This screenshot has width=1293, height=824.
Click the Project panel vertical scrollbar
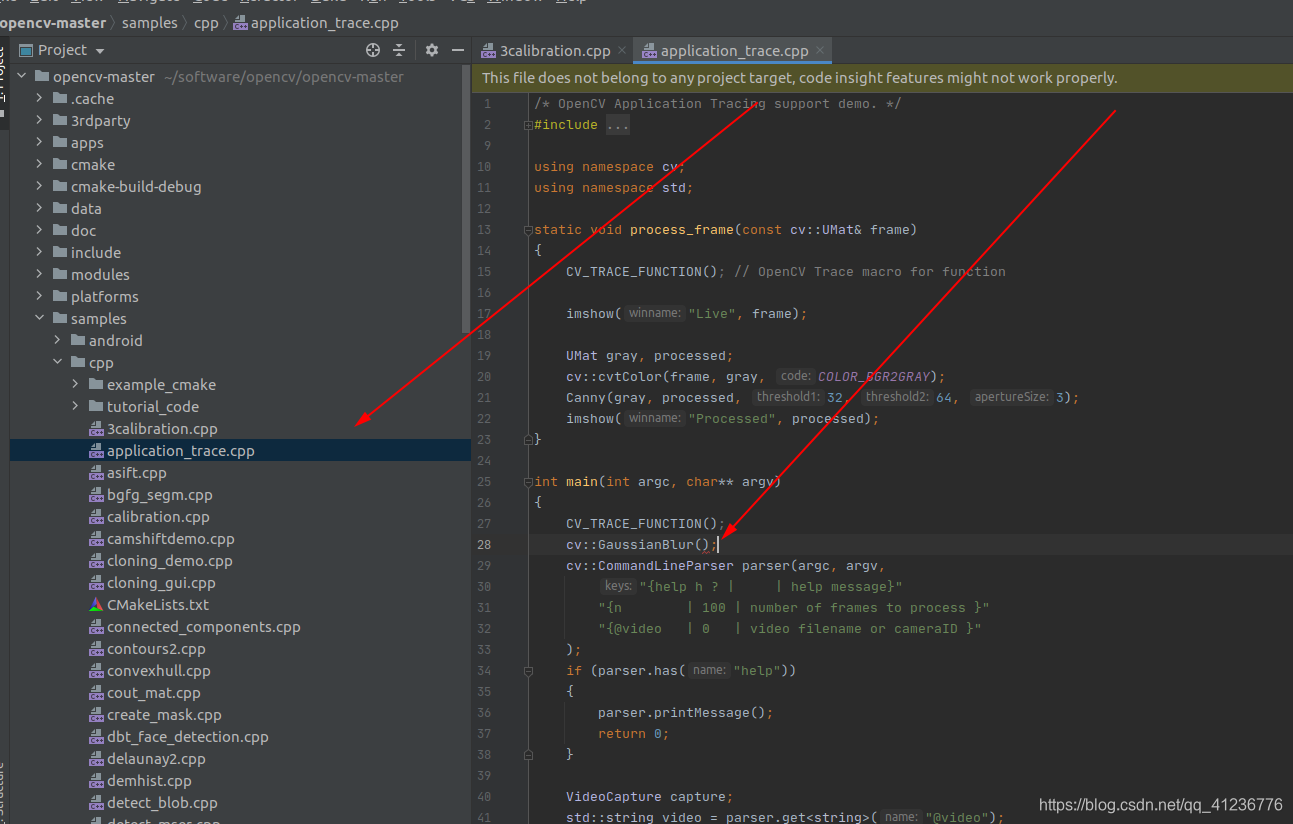[466, 200]
